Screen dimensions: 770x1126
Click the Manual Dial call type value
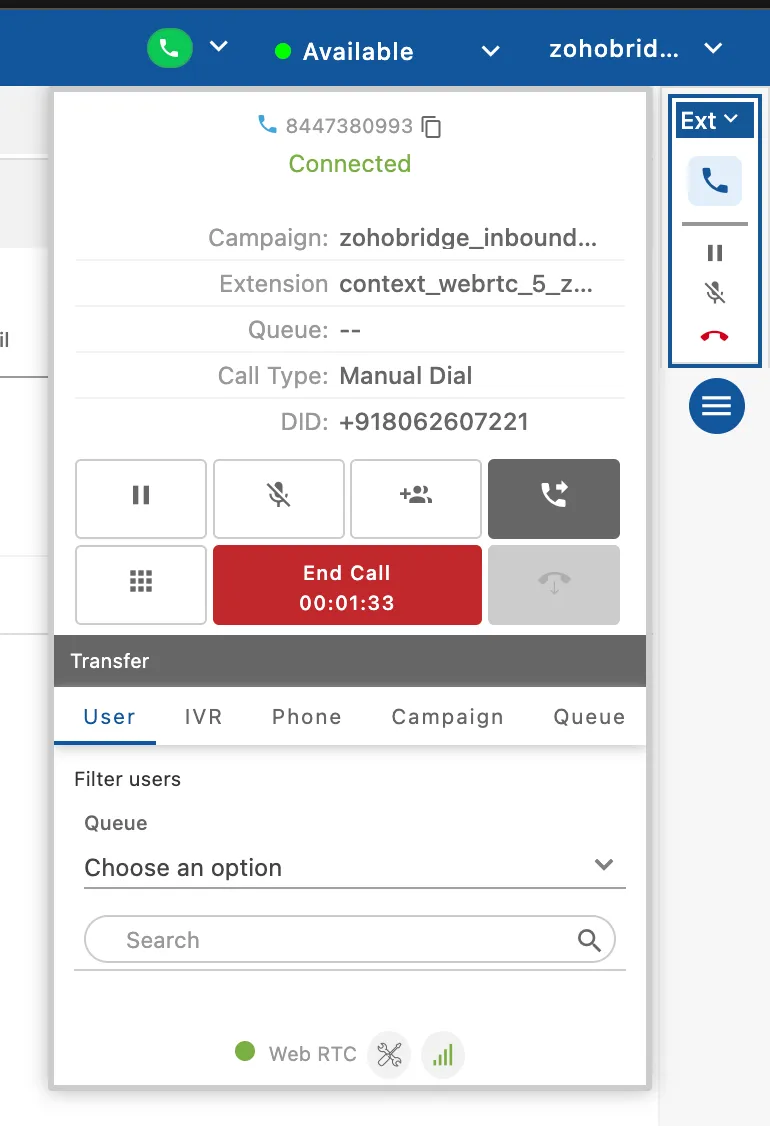(x=406, y=376)
